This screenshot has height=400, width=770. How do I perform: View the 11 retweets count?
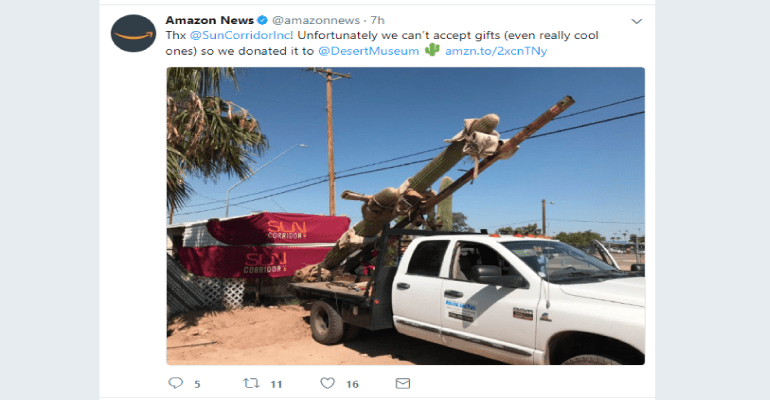[276, 384]
